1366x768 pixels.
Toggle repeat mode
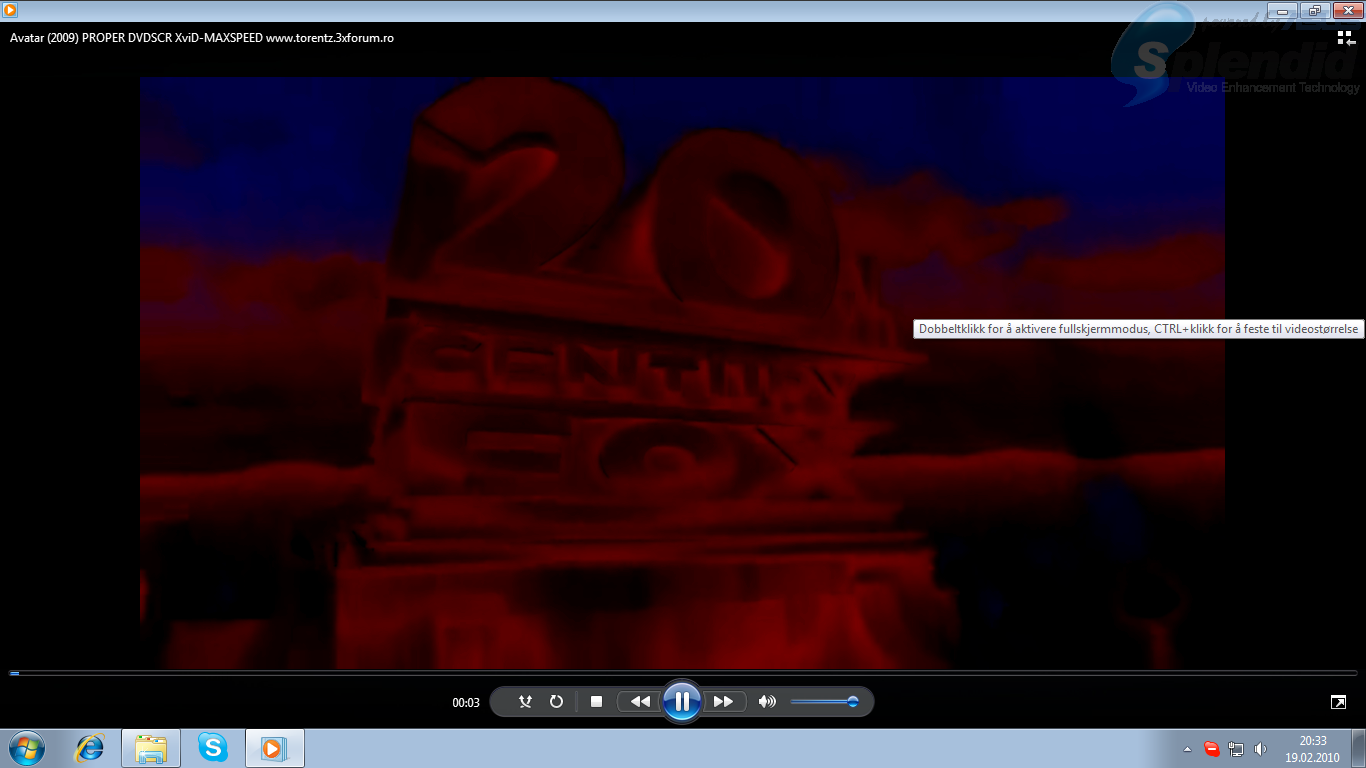click(x=556, y=702)
